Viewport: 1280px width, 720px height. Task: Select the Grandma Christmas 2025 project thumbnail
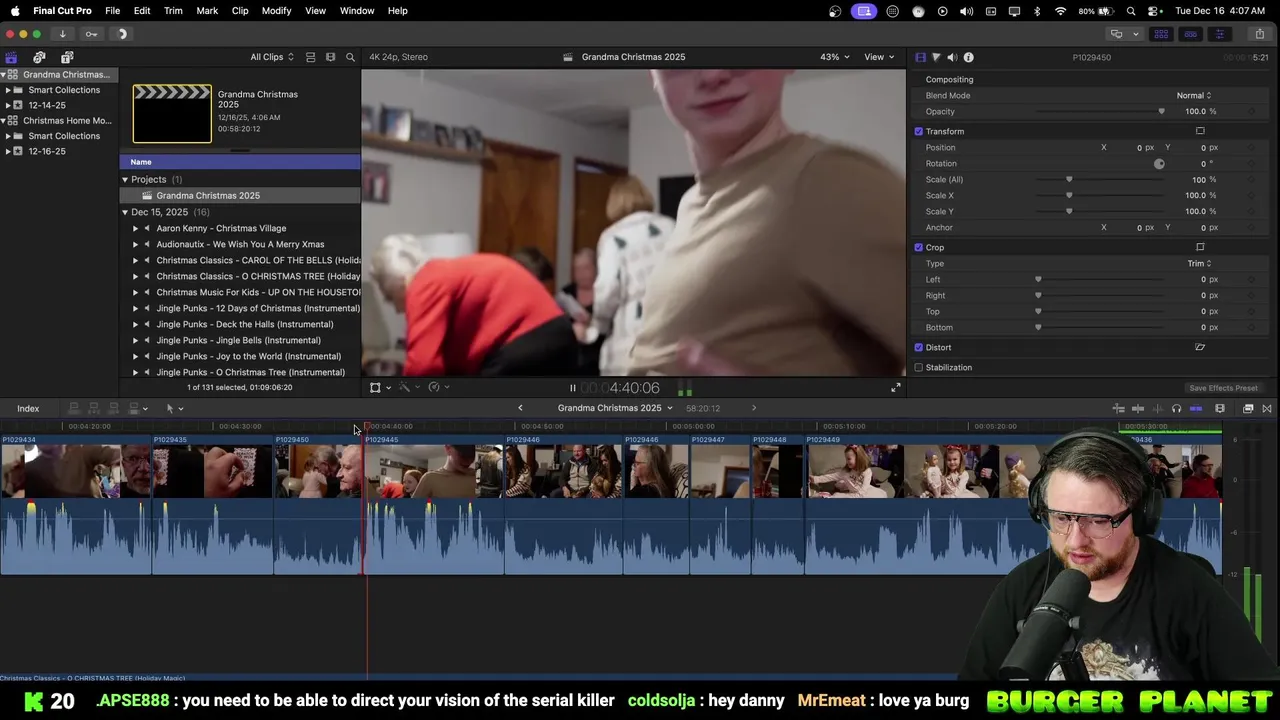[x=172, y=114]
